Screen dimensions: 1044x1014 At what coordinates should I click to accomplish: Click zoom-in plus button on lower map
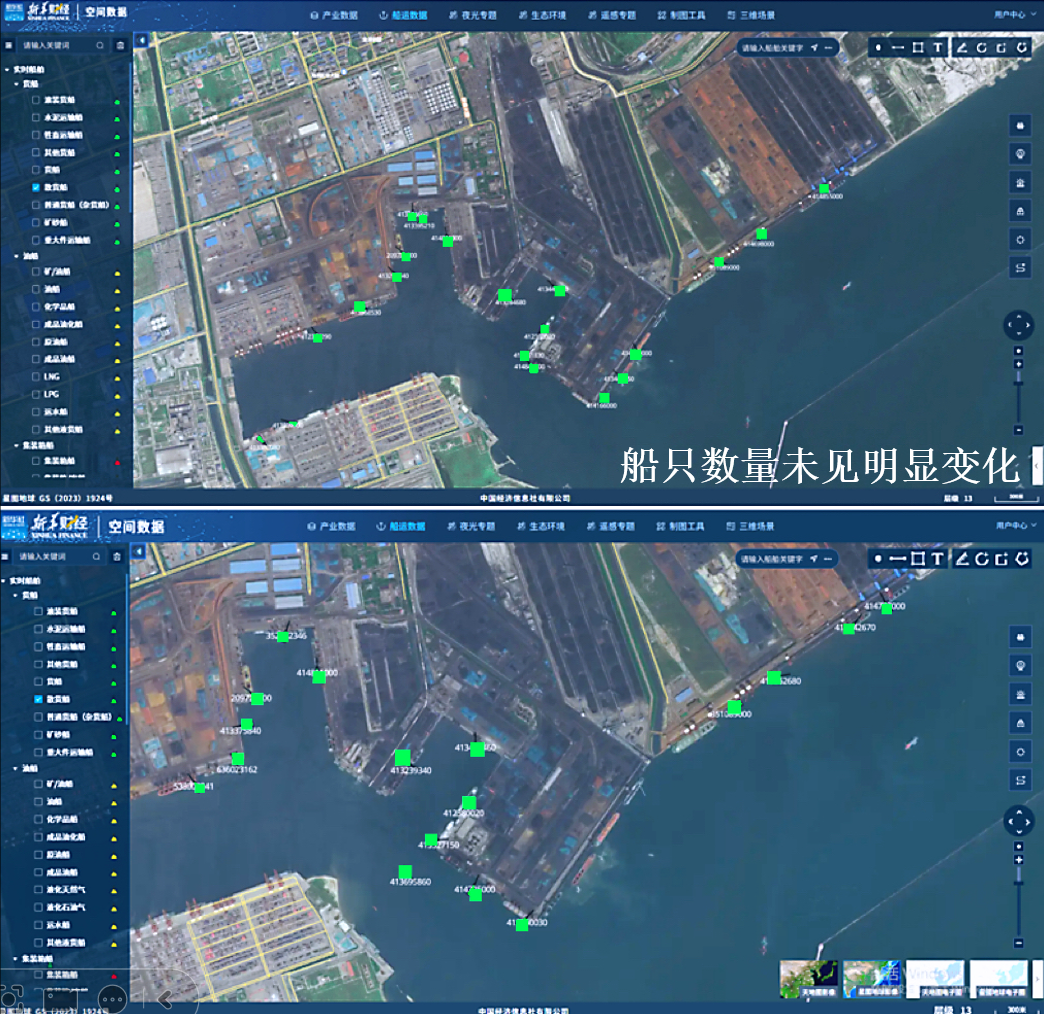pyautogui.click(x=1018, y=860)
